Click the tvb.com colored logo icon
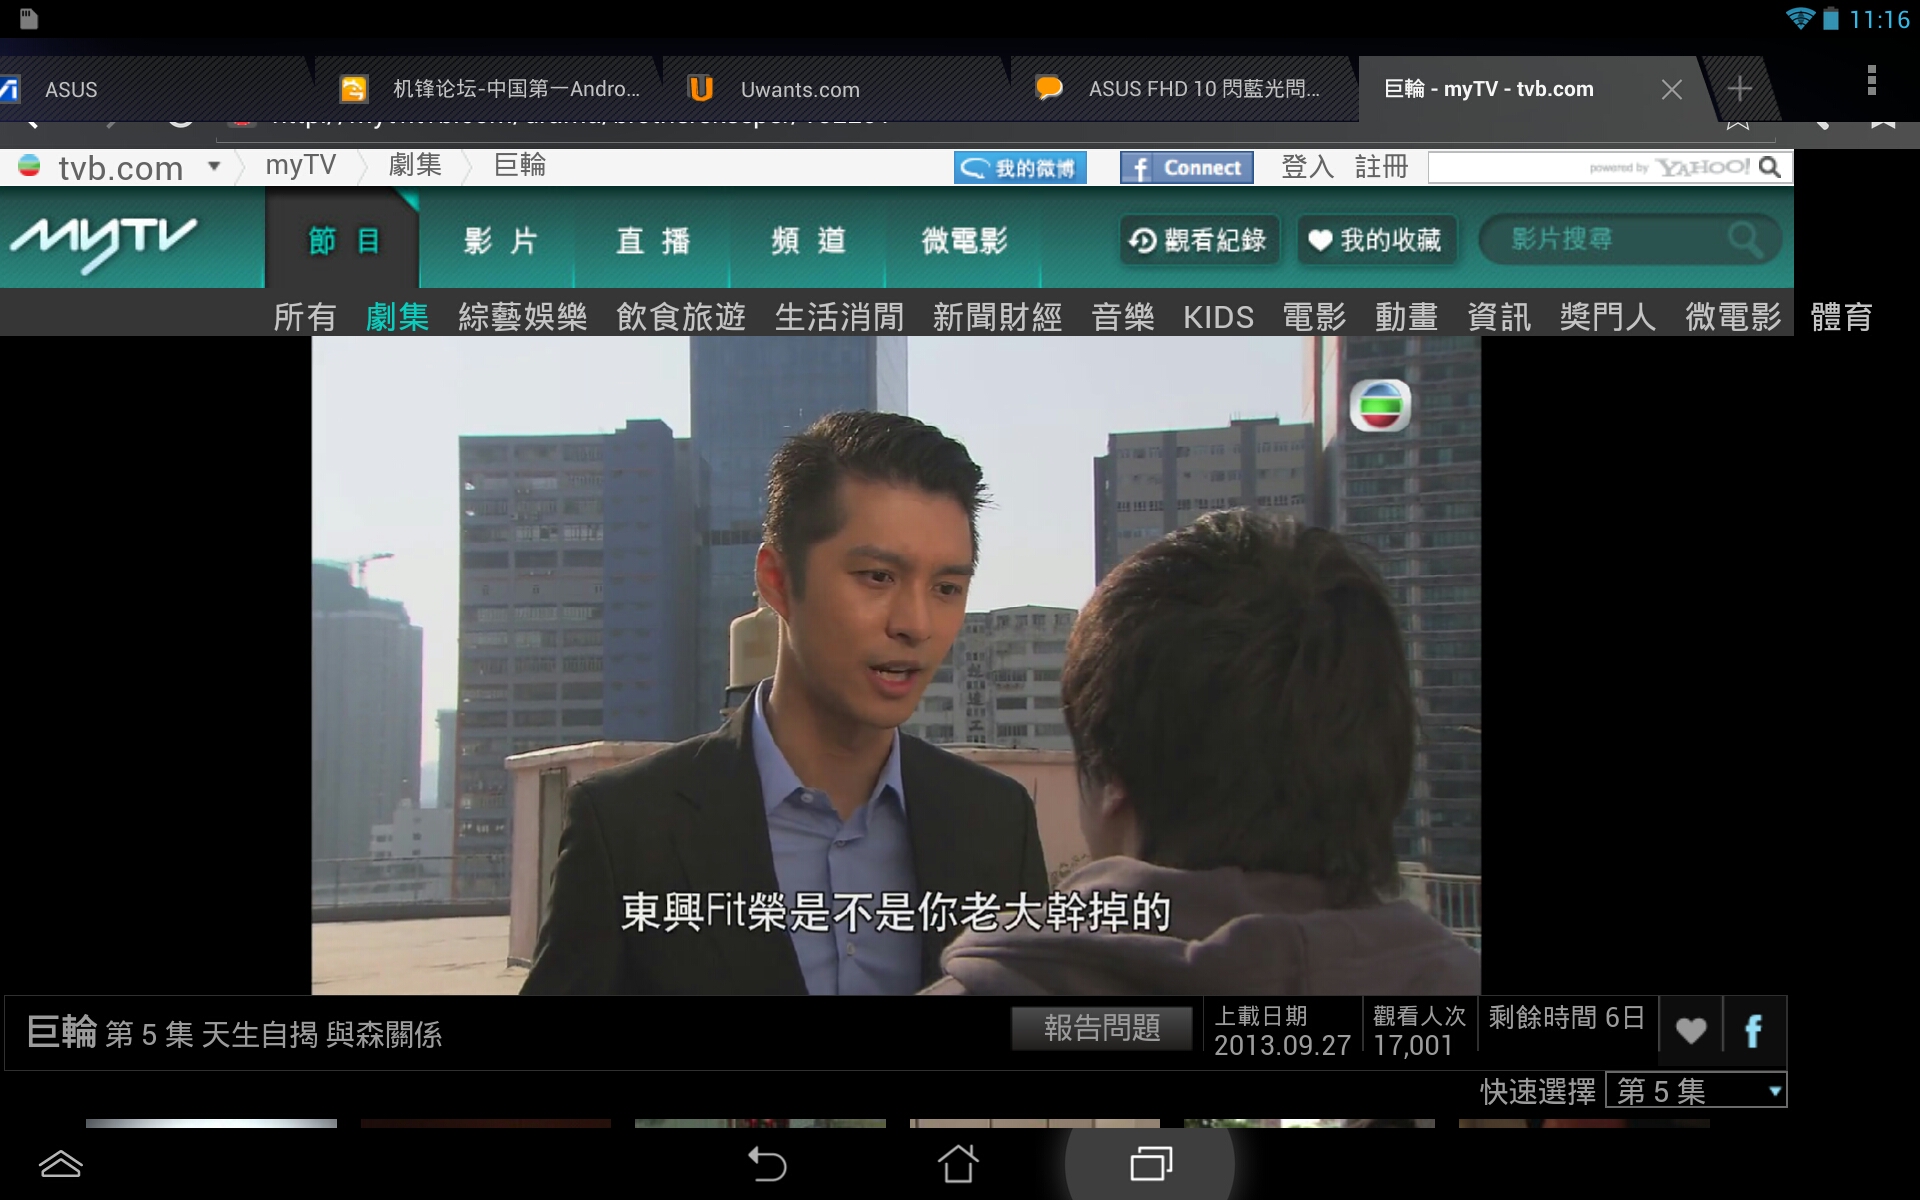The width and height of the screenshot is (1920, 1200). (x=29, y=166)
